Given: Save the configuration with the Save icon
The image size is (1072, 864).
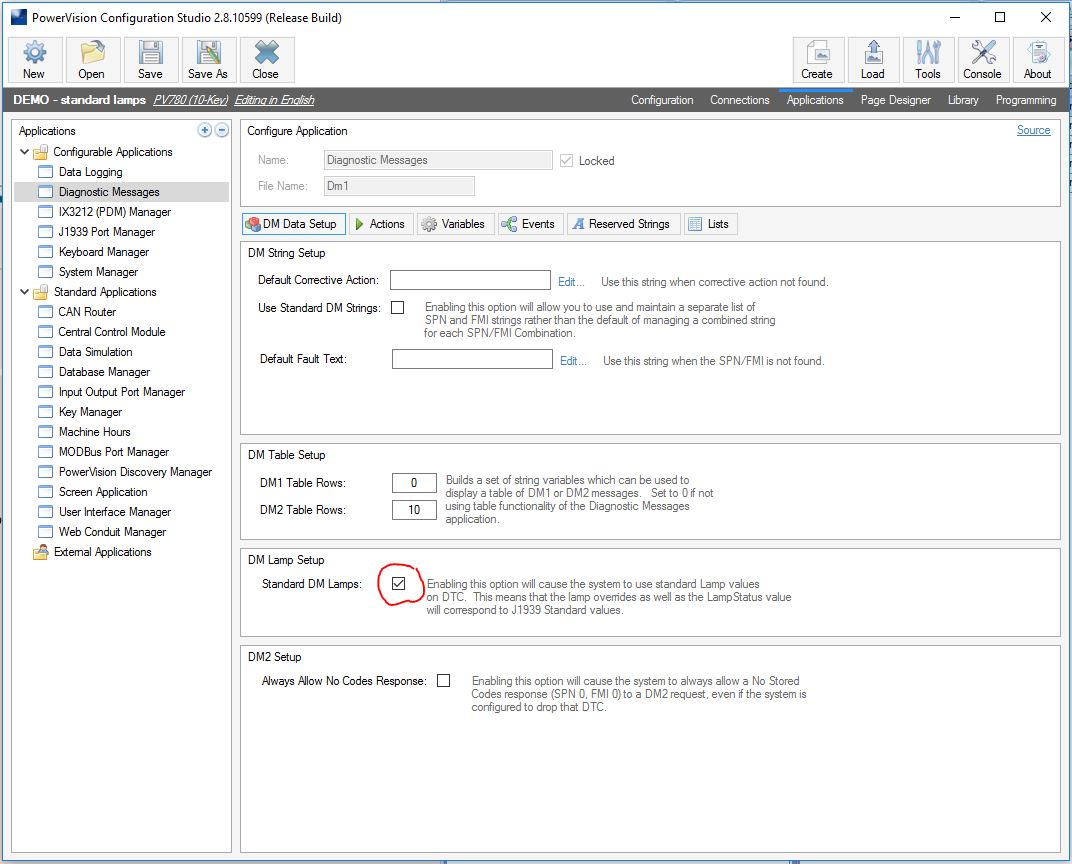Looking at the screenshot, I should point(150,53).
